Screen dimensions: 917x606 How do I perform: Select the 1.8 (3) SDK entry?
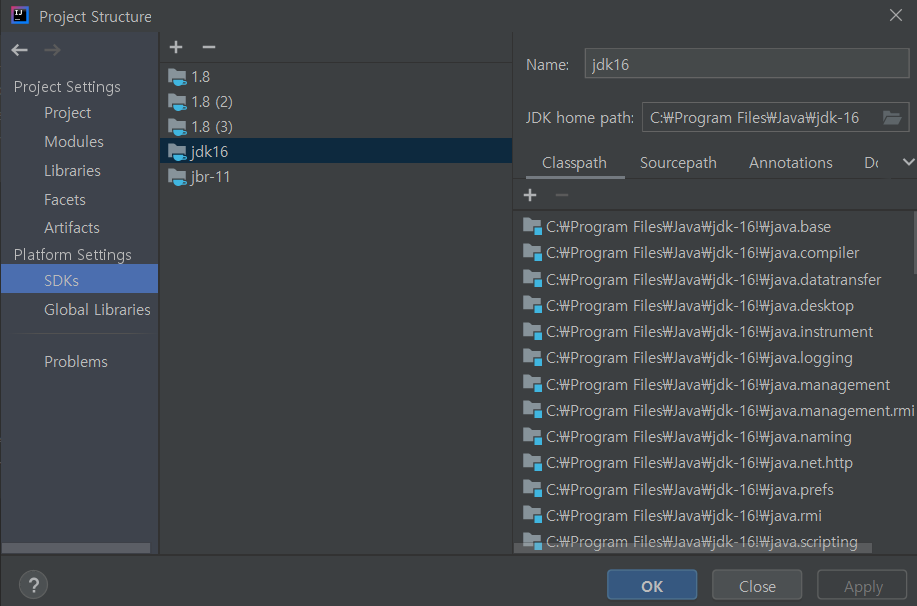click(336, 127)
